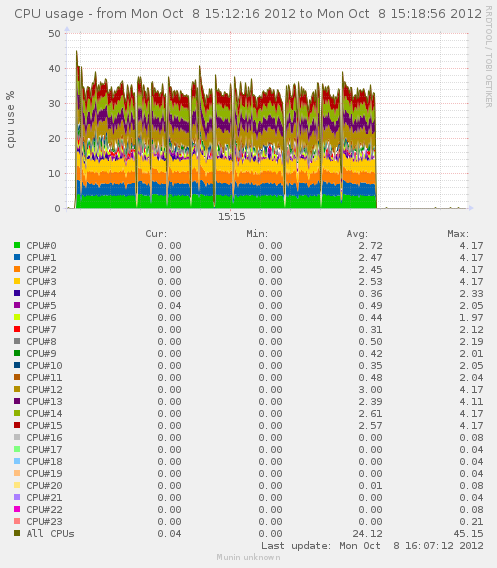The width and height of the screenshot is (497, 568).
Task: Click the green CPU#0 legend swatch
Action: pyautogui.click(x=17, y=245)
